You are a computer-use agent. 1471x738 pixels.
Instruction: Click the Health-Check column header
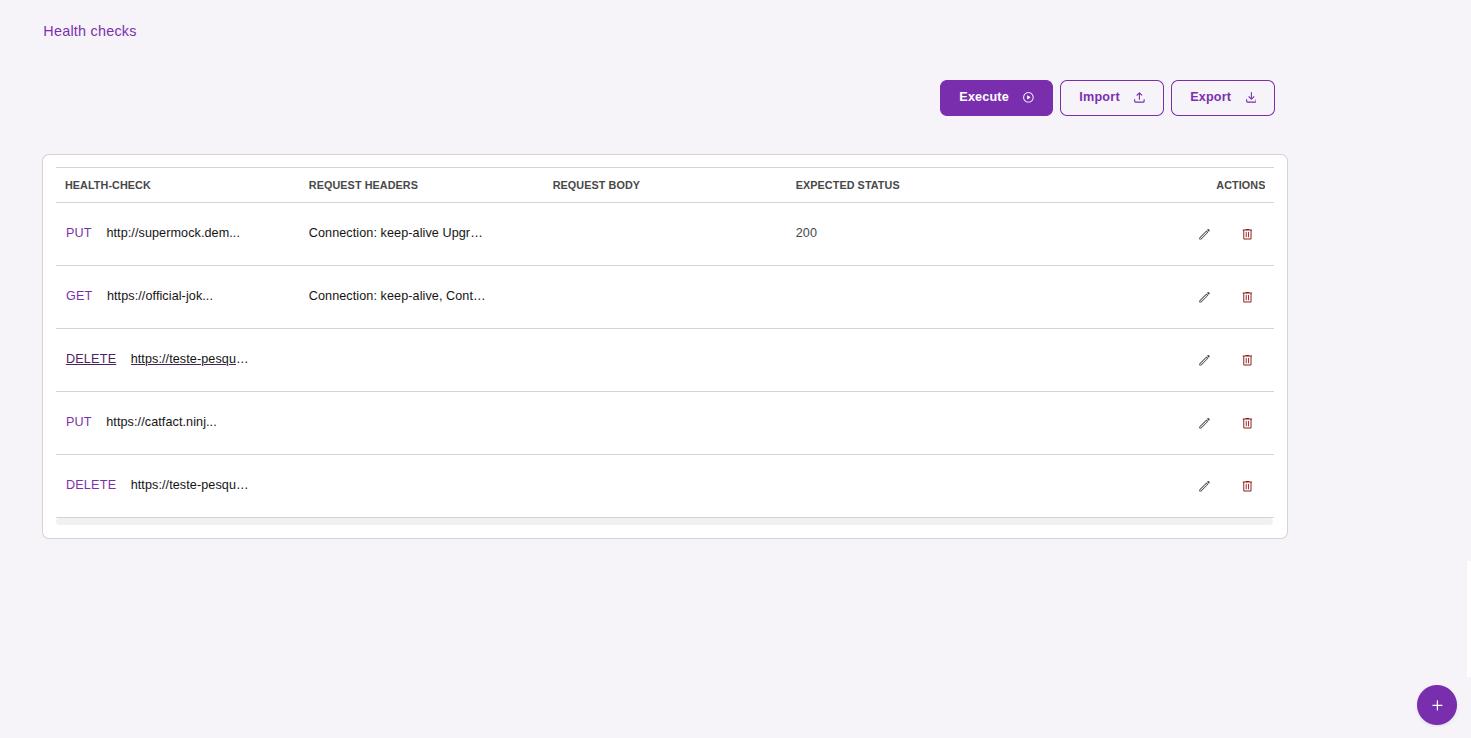(108, 185)
